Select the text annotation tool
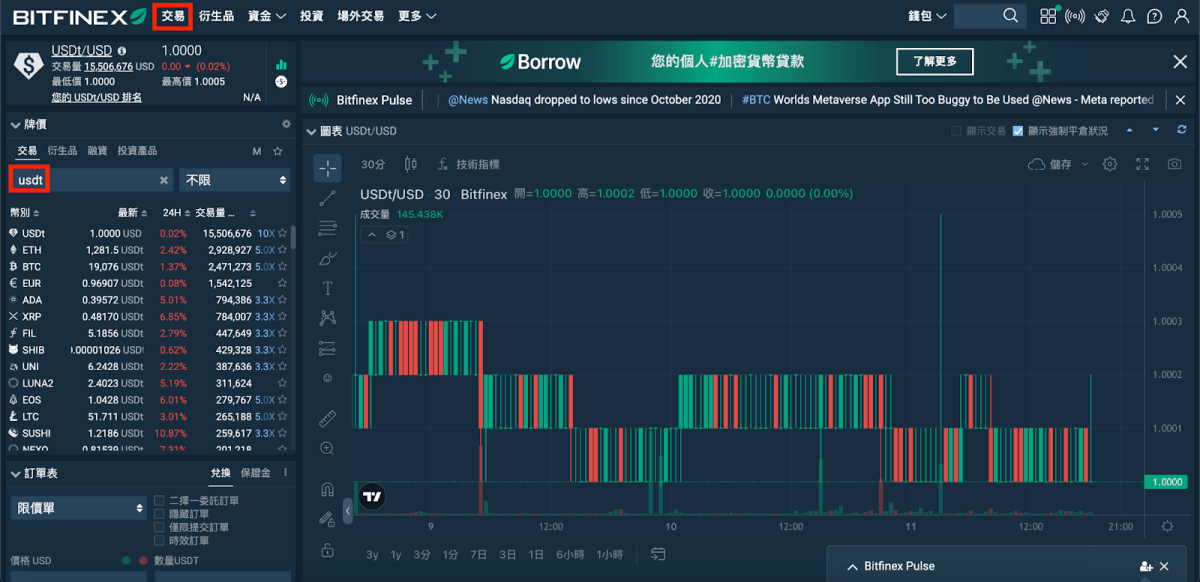 point(327,288)
